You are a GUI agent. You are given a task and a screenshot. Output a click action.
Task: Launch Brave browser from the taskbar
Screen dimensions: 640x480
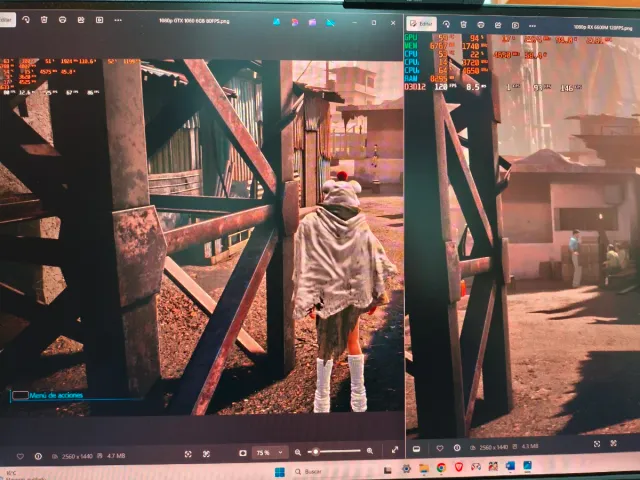click(458, 467)
